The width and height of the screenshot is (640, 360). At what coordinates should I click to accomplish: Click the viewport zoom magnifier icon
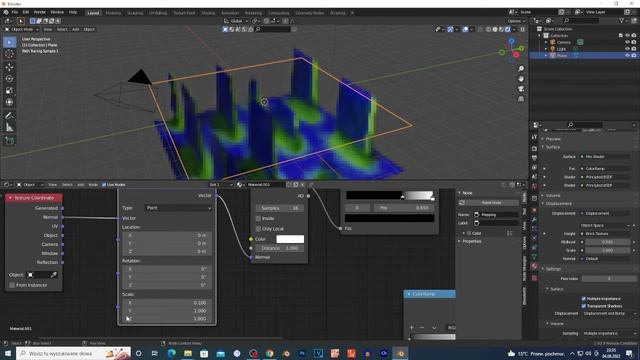521,69
